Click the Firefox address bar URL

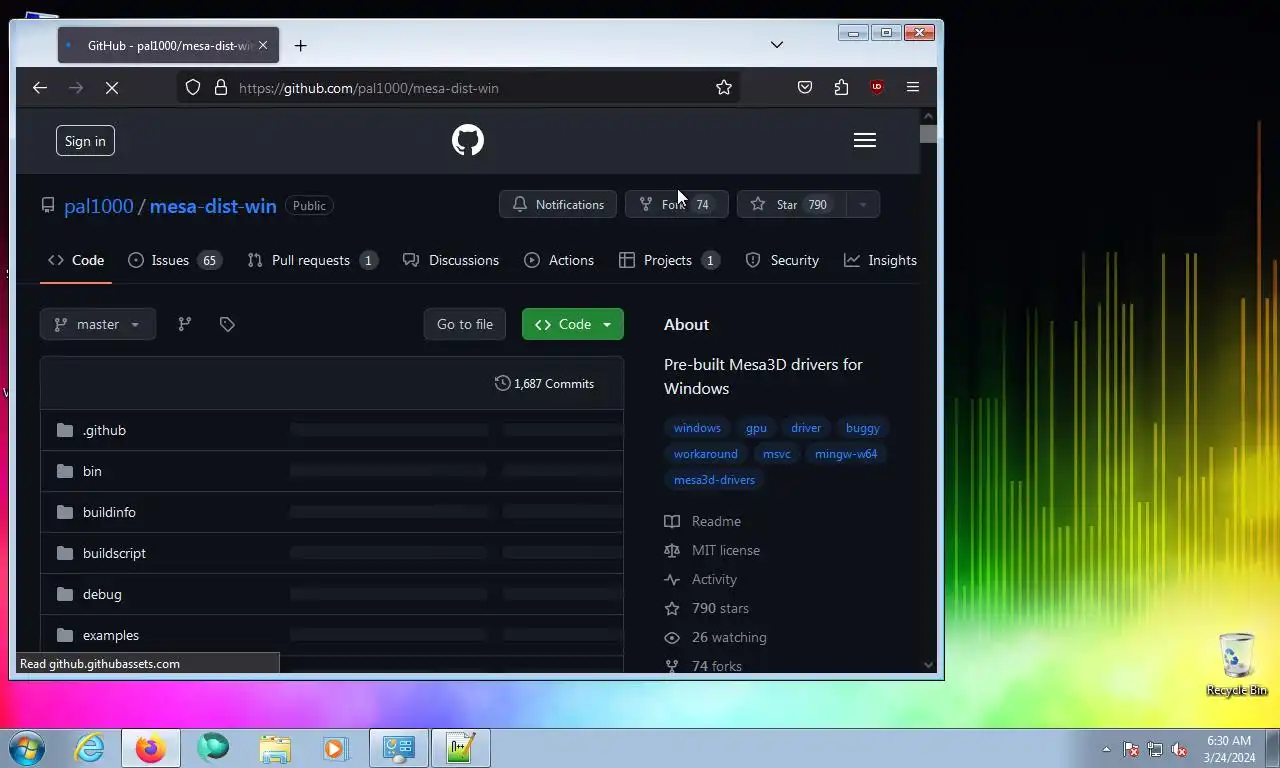pos(368,88)
